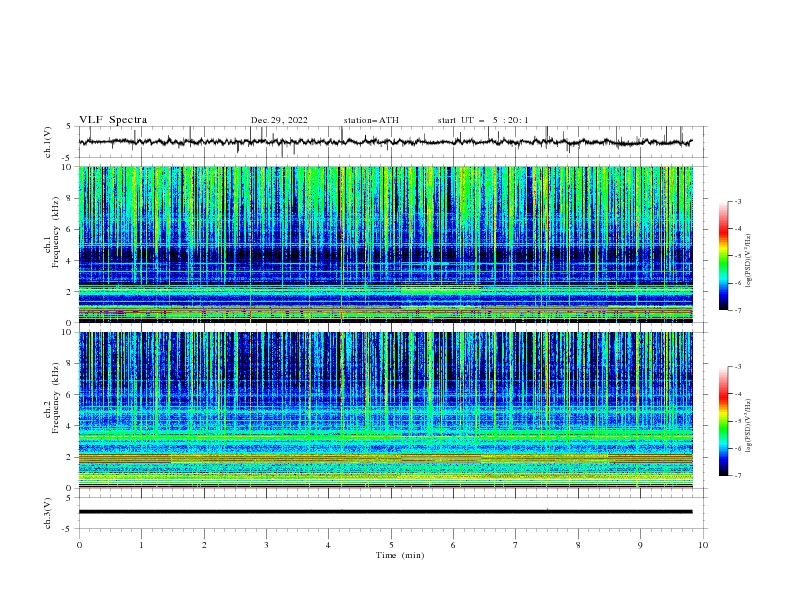The image size is (792, 612).
Task: Click the '7' tick label on time axis
Action: (x=516, y=545)
